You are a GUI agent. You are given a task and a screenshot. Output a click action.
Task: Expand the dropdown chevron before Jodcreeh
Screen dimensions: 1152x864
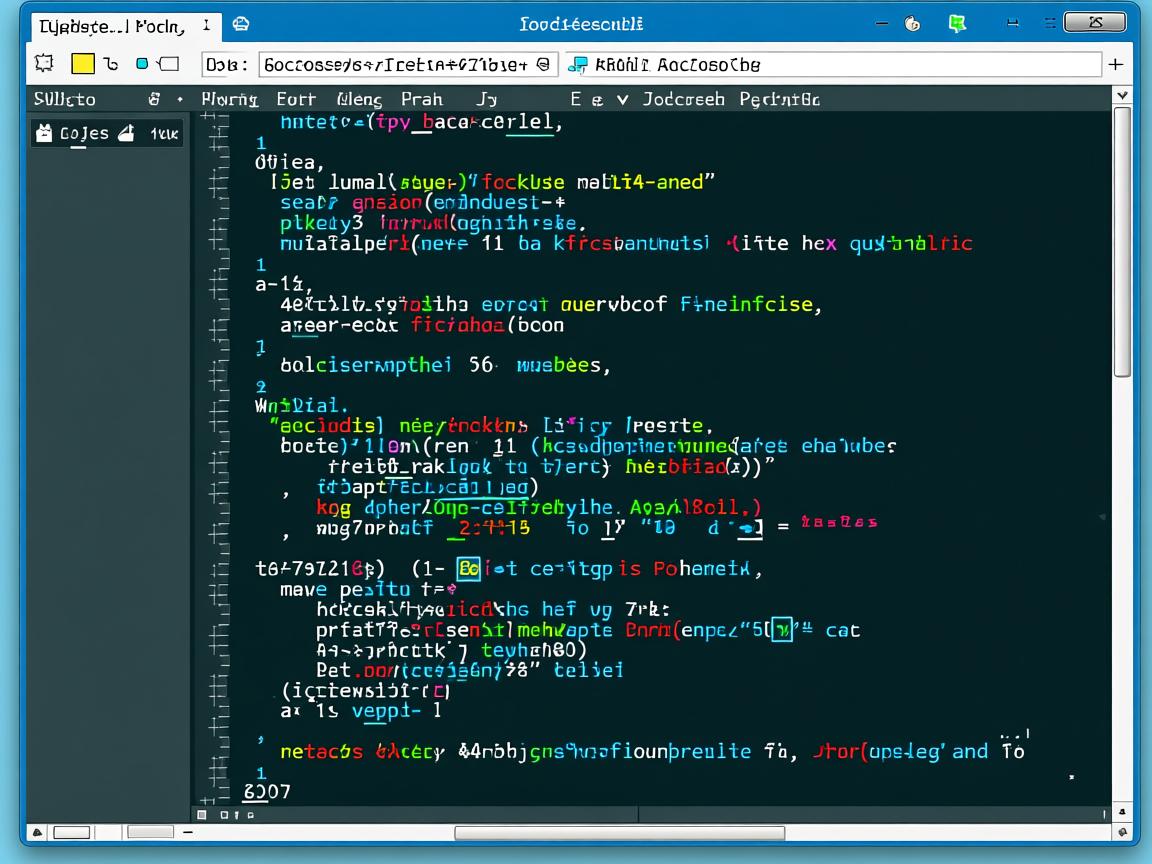pyautogui.click(x=622, y=99)
